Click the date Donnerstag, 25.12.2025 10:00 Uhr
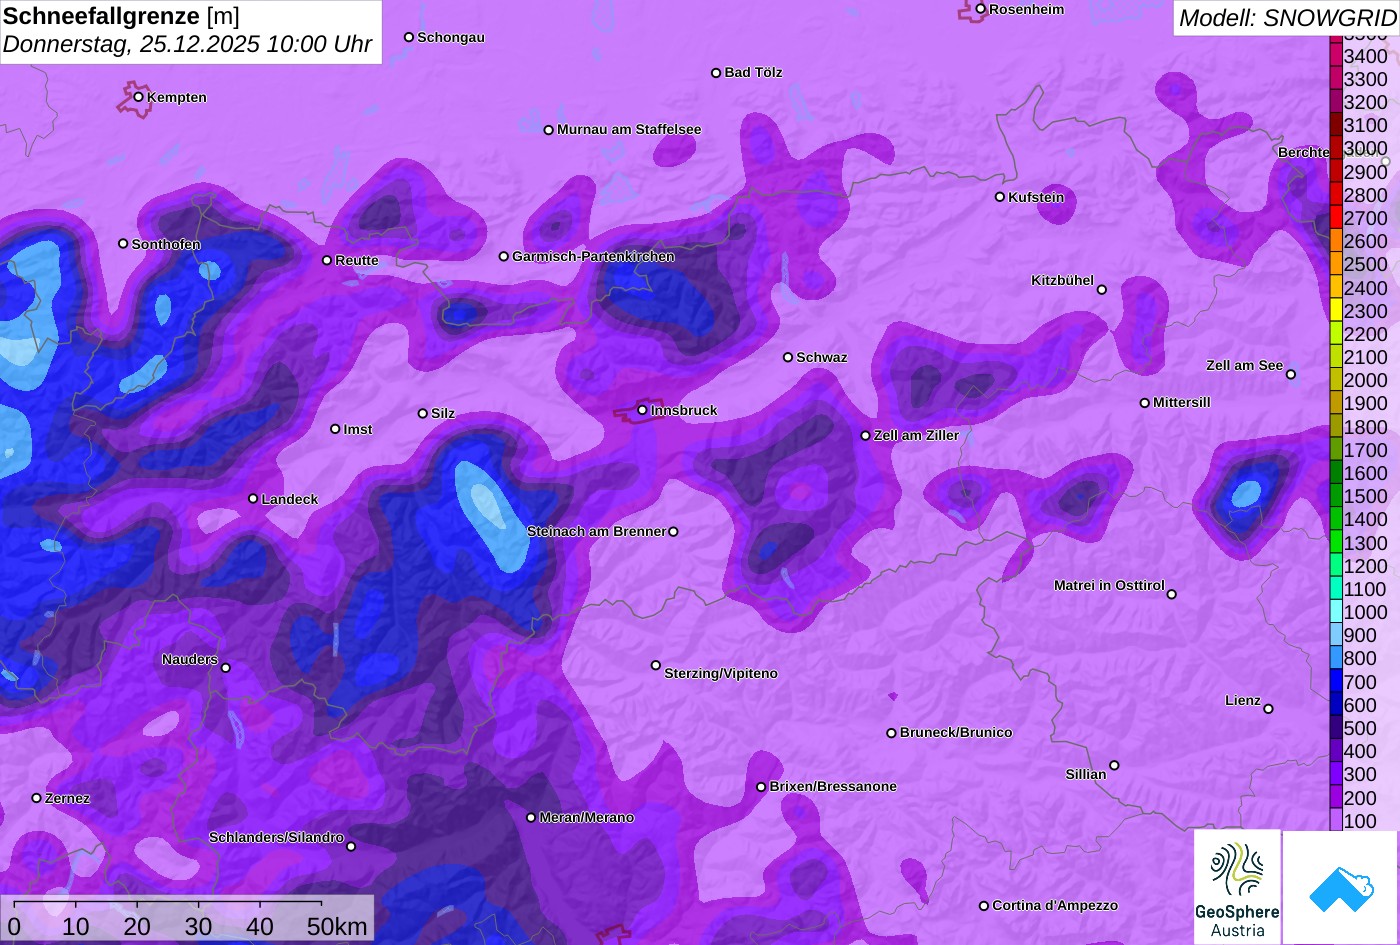This screenshot has width=1400, height=945. [187, 45]
